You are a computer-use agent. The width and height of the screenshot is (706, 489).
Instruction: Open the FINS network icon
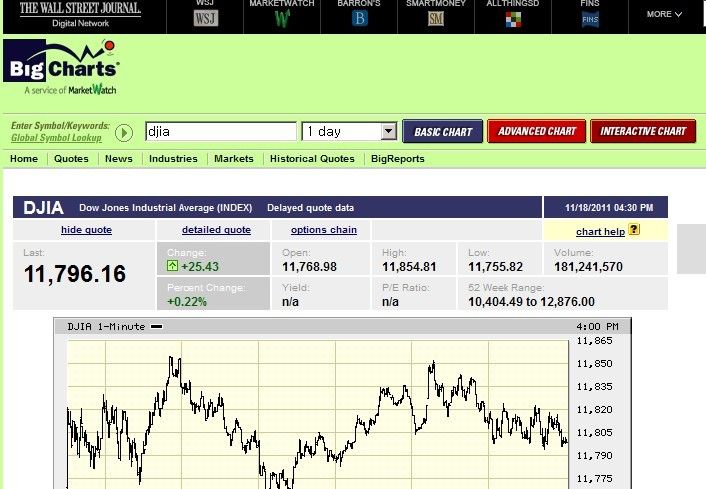click(590, 19)
